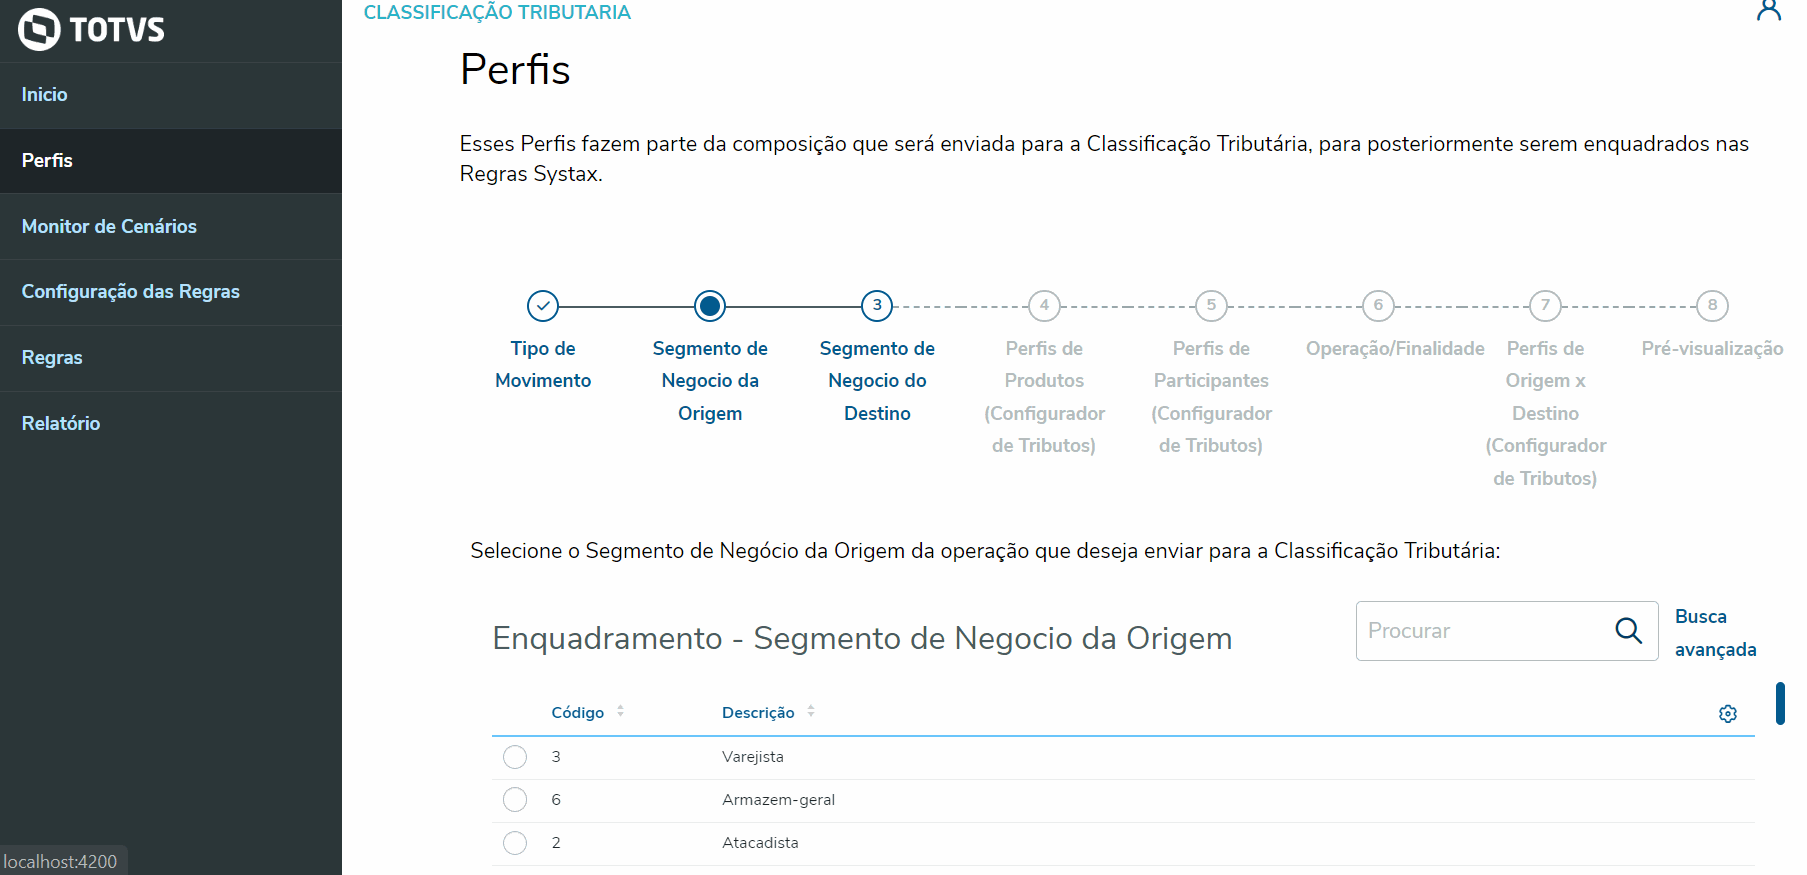Select the Varejista radio button

coord(515,757)
